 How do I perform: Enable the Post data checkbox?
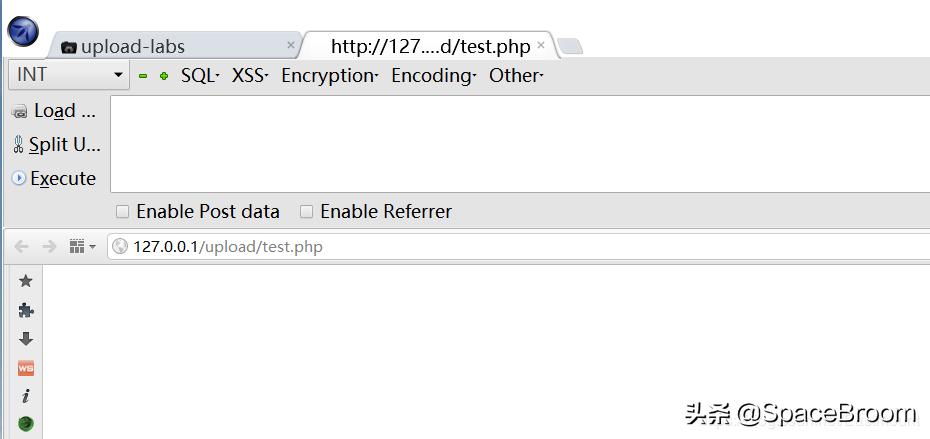(x=123, y=211)
